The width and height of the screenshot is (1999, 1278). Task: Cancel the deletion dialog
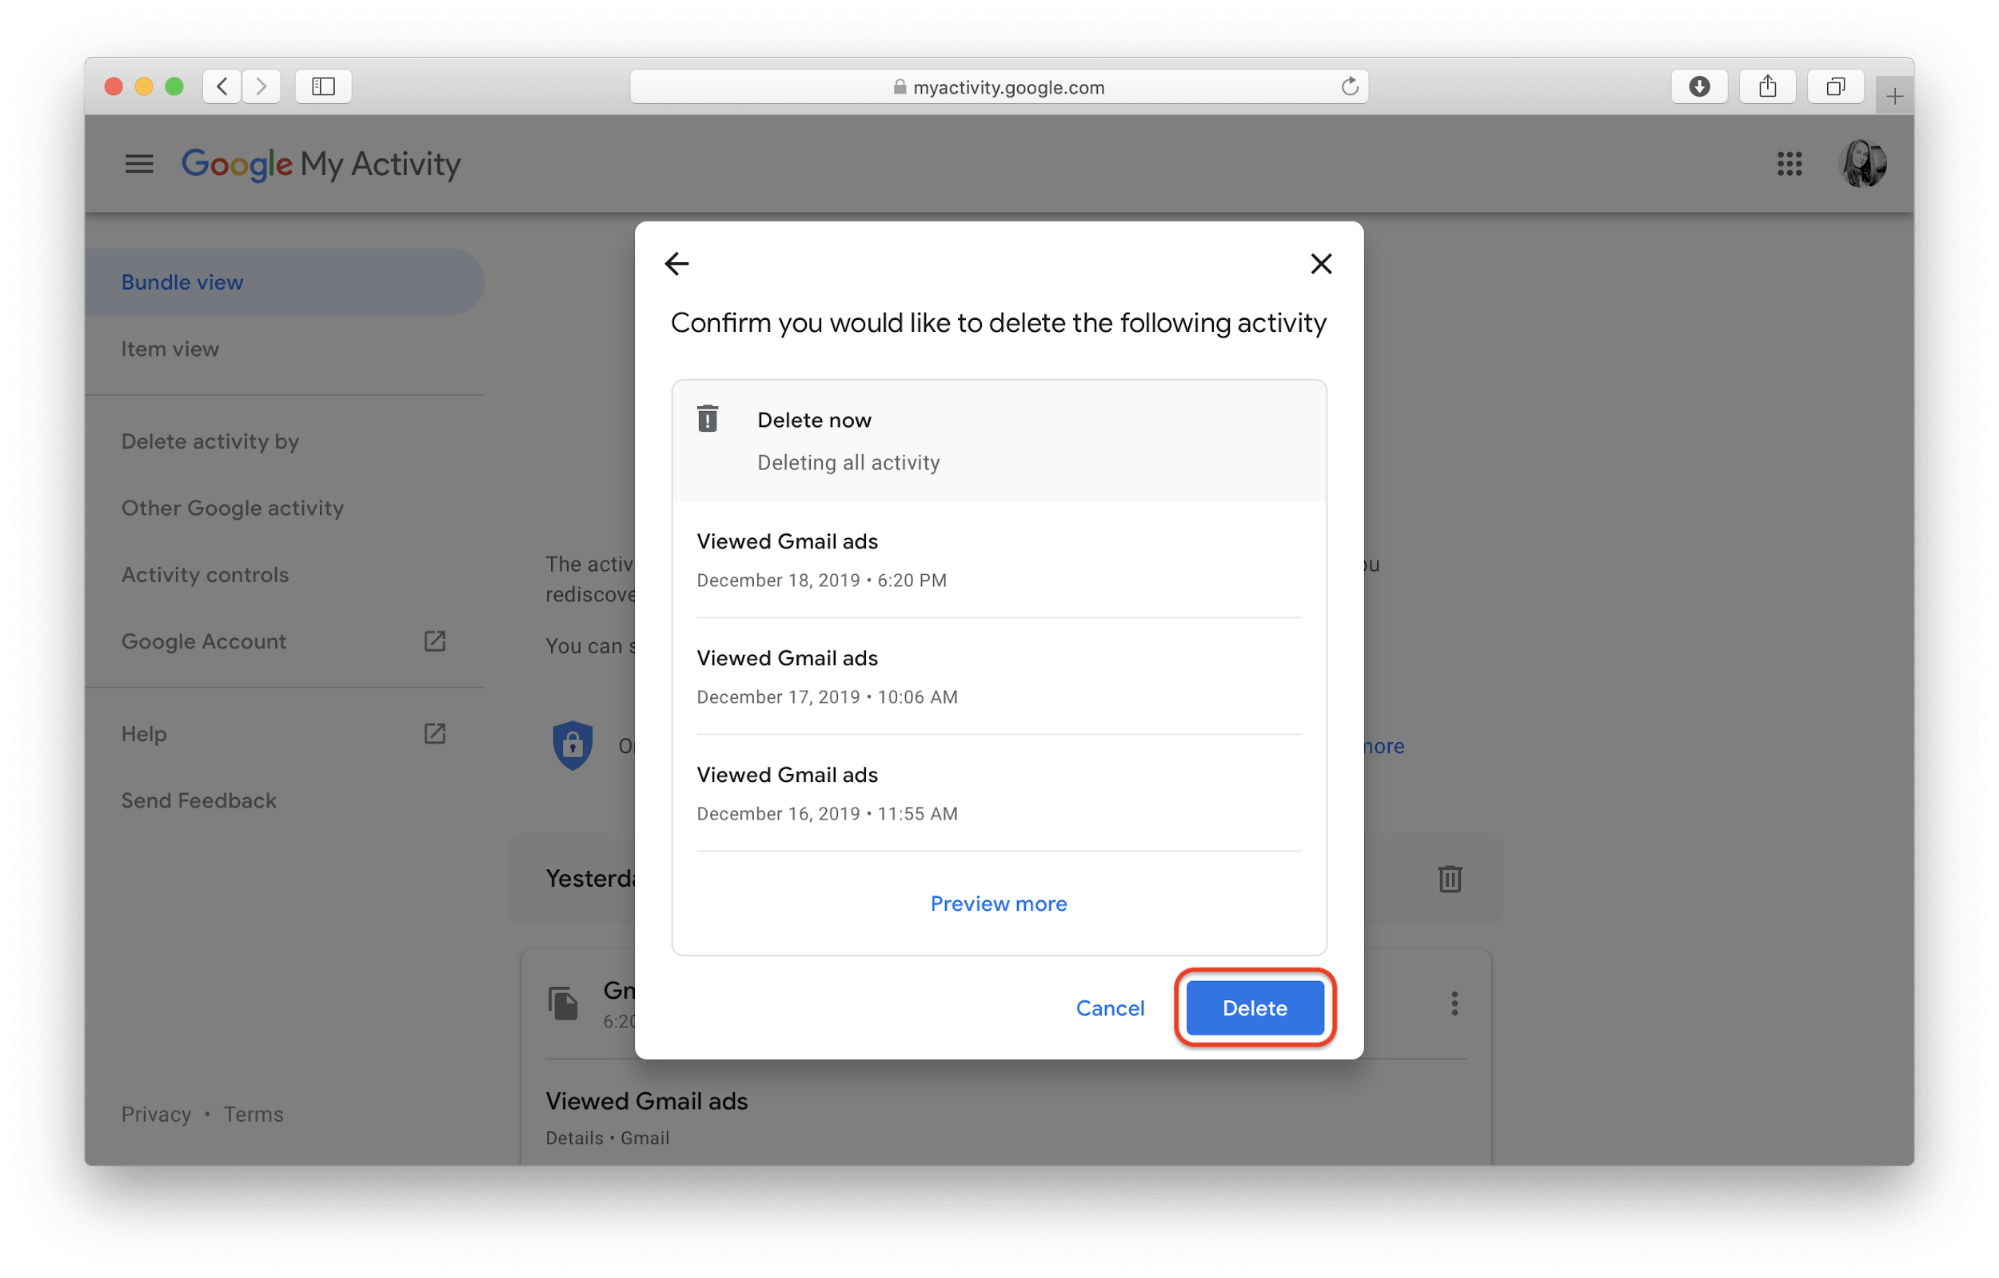click(x=1110, y=1008)
